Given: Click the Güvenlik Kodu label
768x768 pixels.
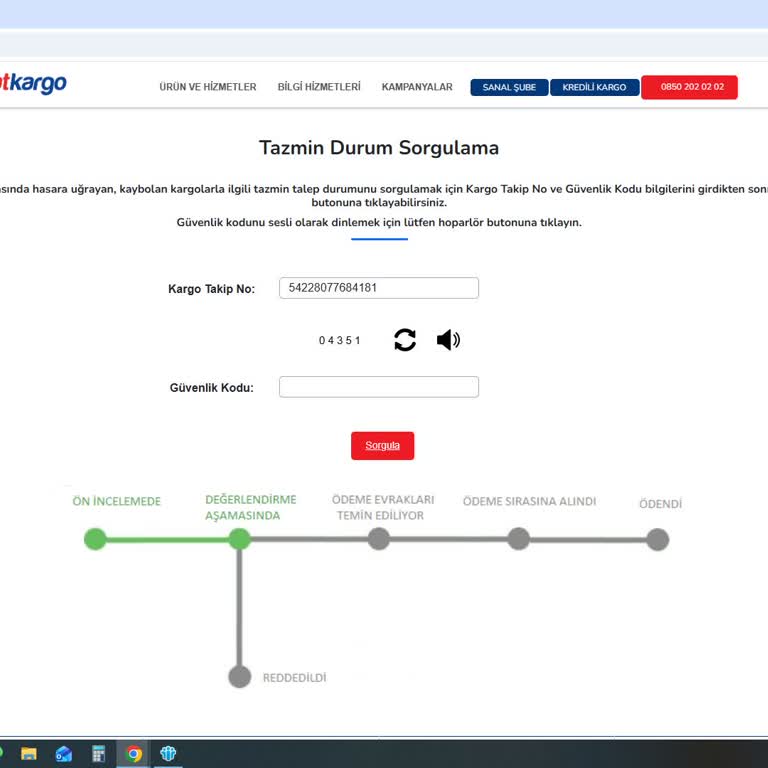Looking at the screenshot, I should click(x=212, y=387).
